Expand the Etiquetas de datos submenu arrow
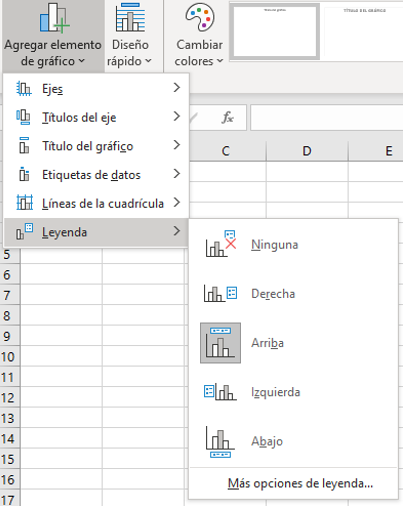This screenshot has width=403, height=506. 177,174
